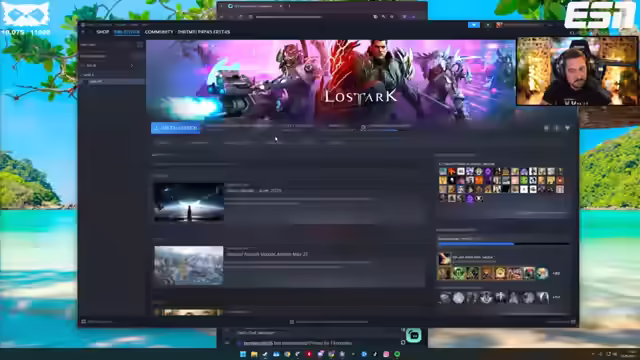
Task: Add Lost Ark to favorites with heart icon
Action: pyautogui.click(x=567, y=128)
